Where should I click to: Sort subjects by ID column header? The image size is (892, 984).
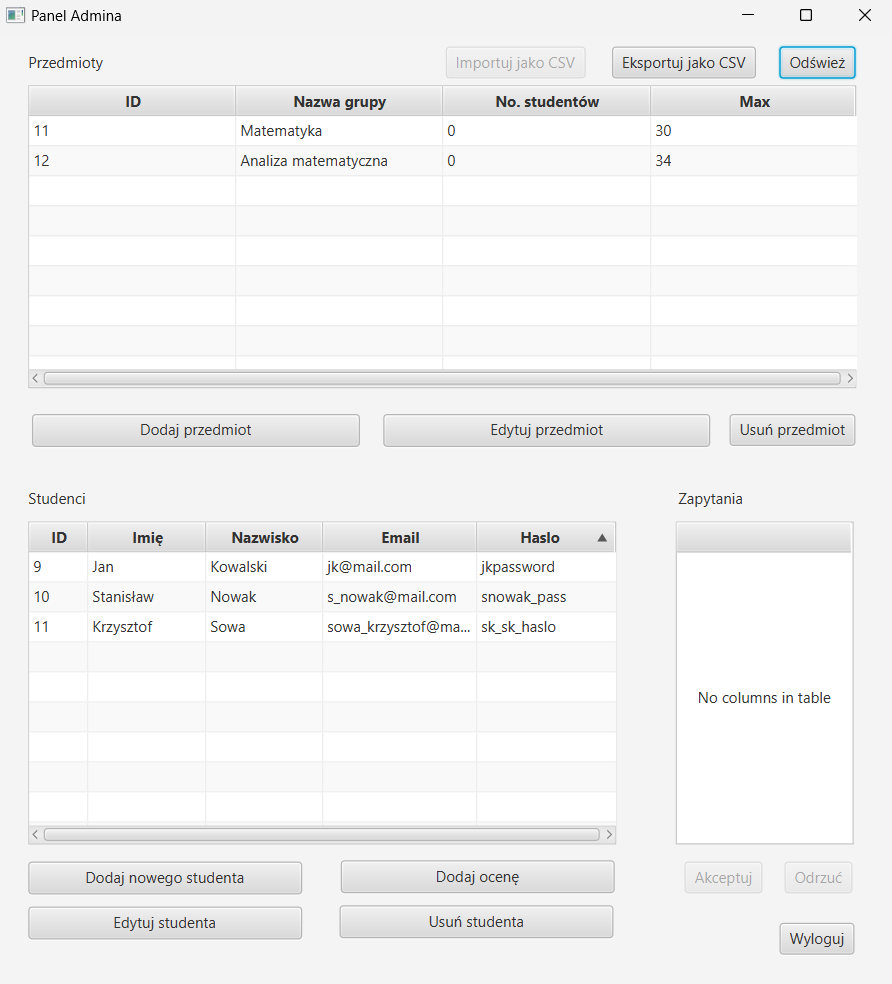[132, 102]
